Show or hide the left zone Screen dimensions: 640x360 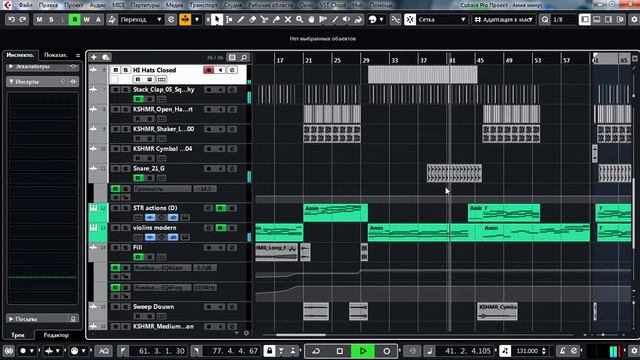pyautogui.click(x=585, y=20)
